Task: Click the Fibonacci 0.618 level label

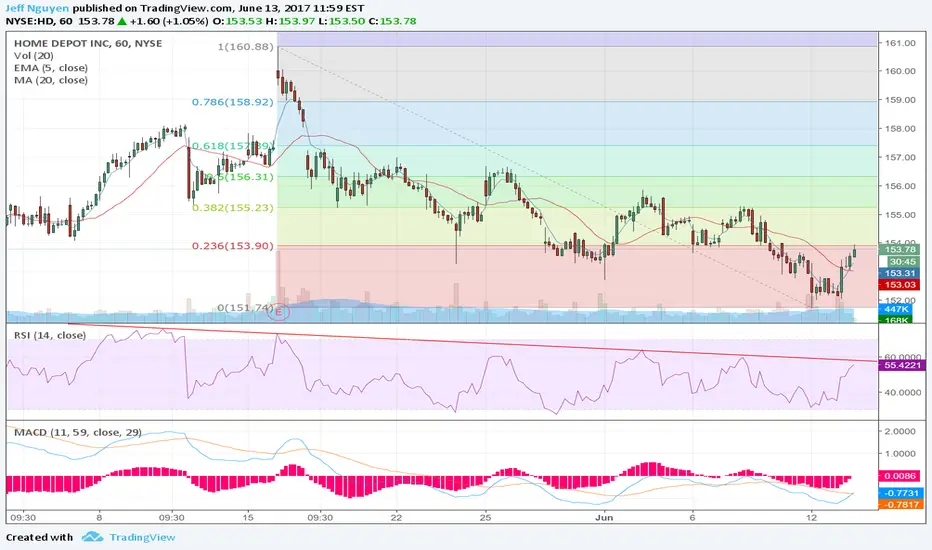Action: 232,146
